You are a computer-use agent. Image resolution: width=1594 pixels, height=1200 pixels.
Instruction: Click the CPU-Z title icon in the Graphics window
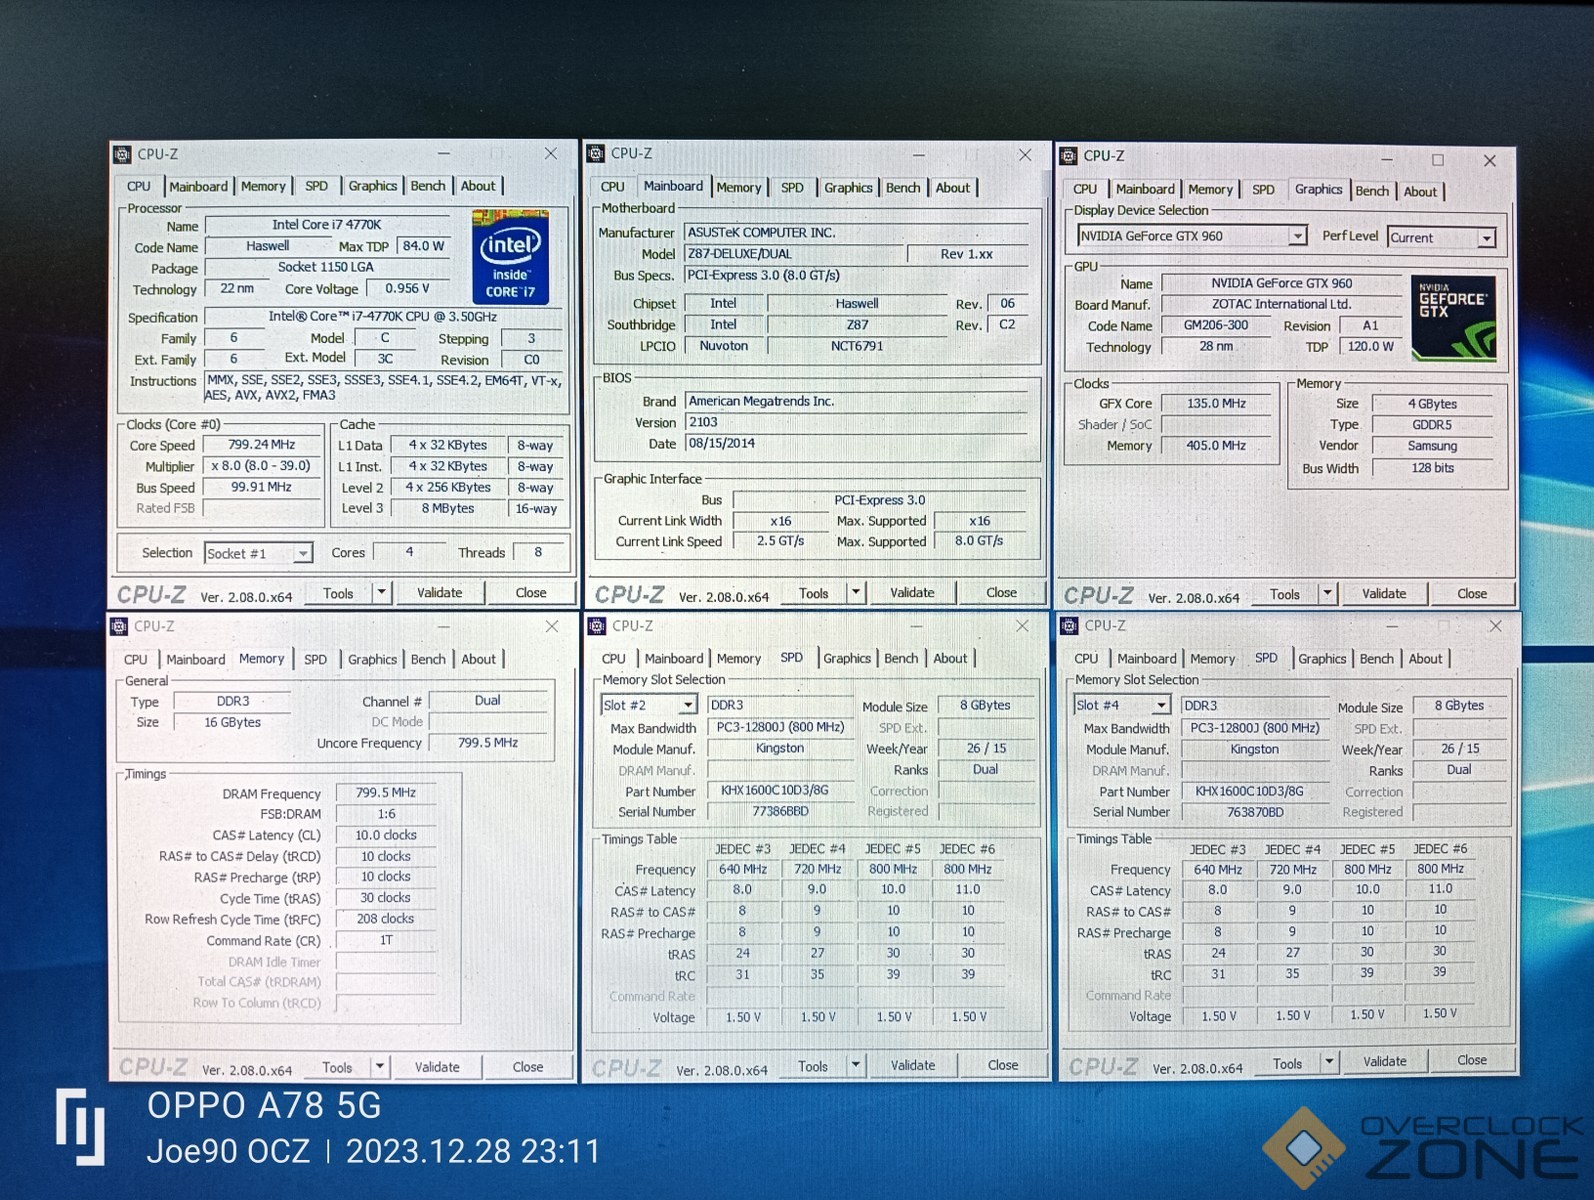tap(1069, 155)
